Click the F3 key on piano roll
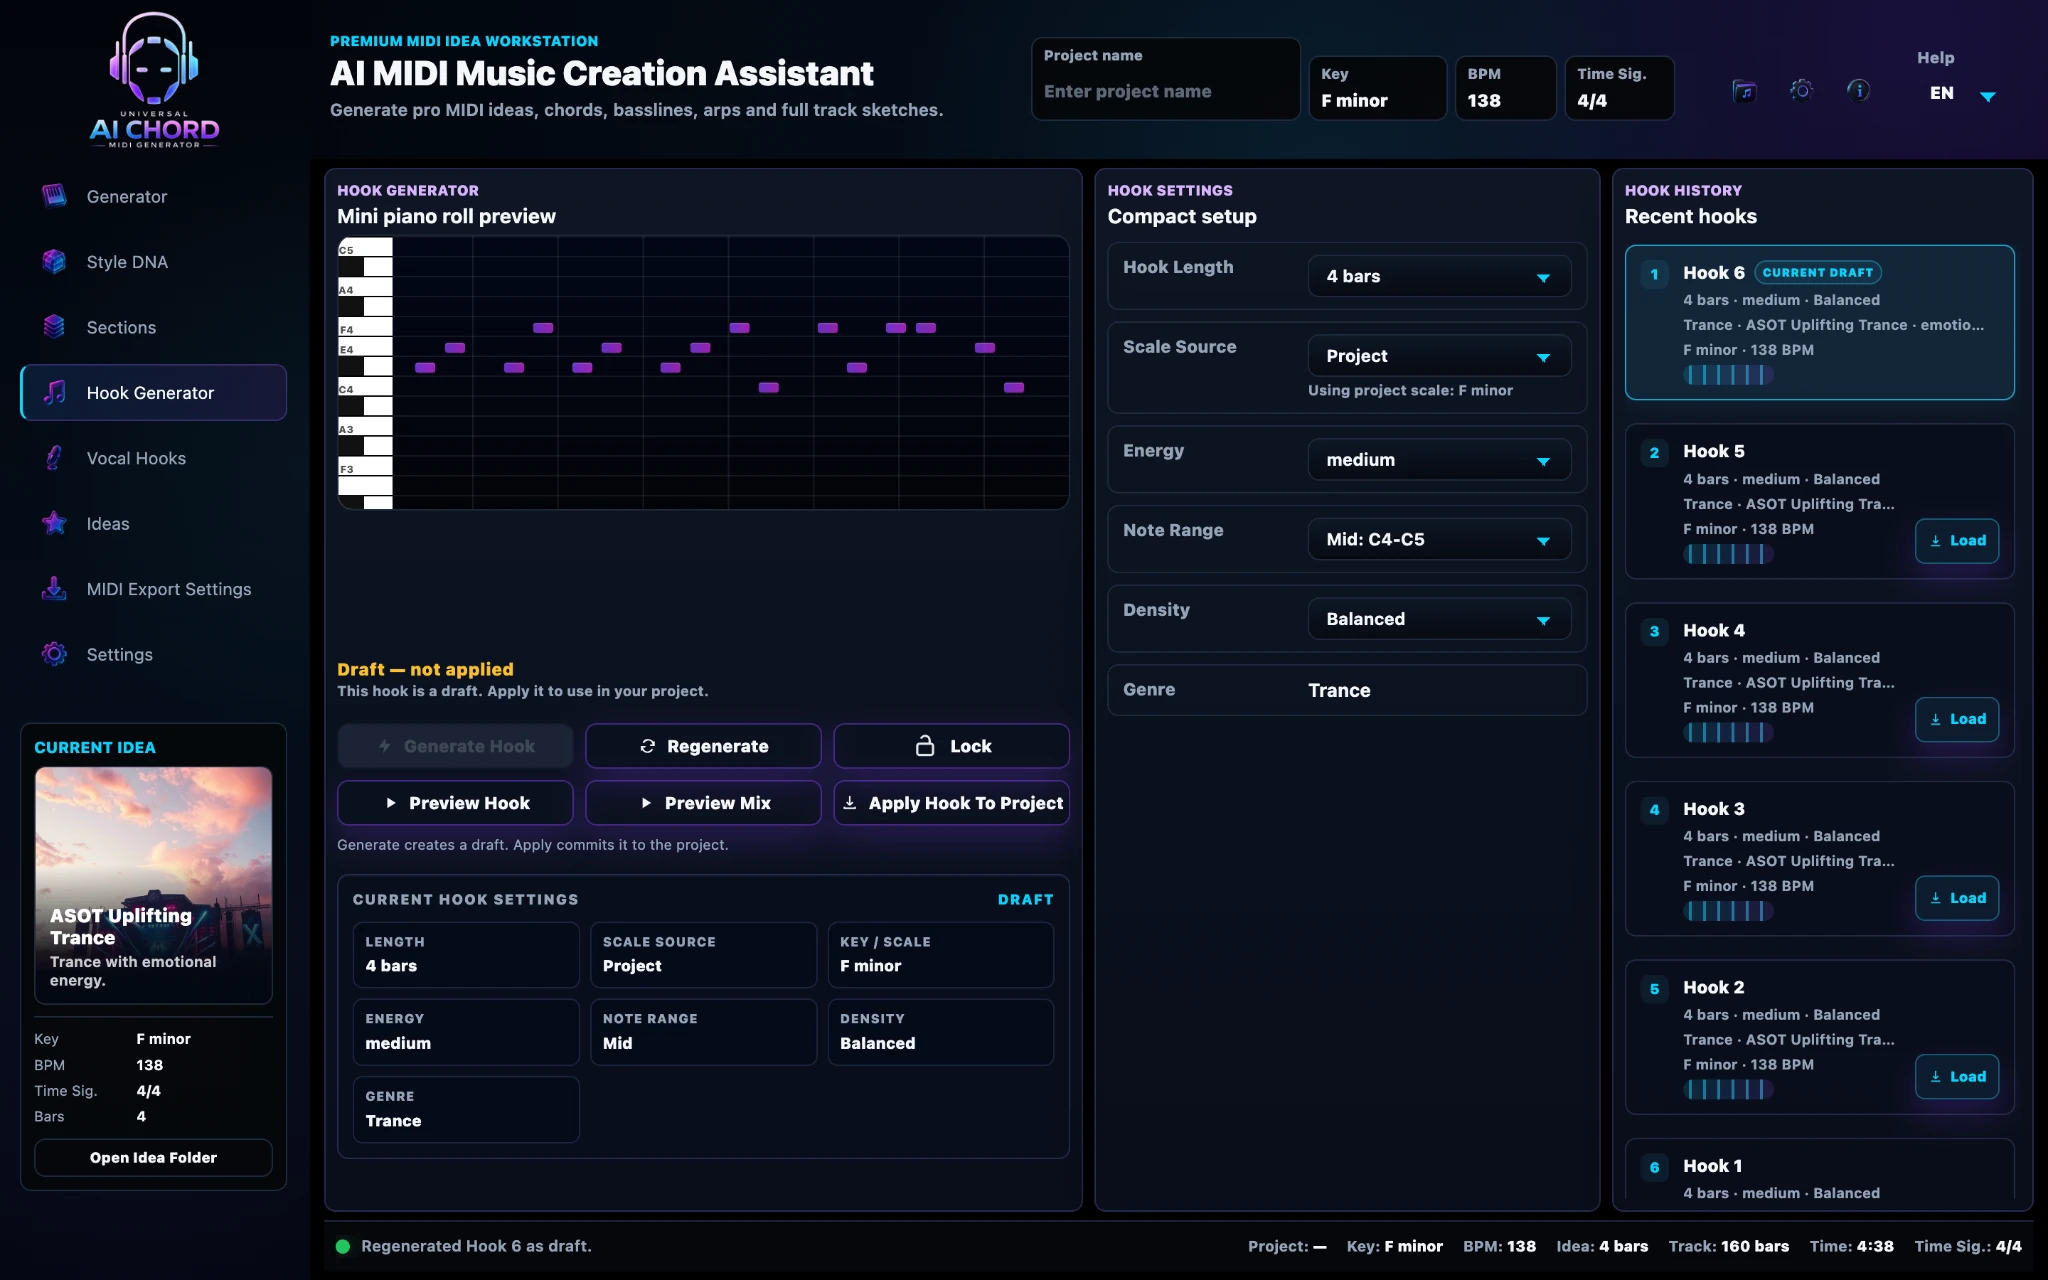The width and height of the screenshot is (2048, 1280). tap(365, 467)
